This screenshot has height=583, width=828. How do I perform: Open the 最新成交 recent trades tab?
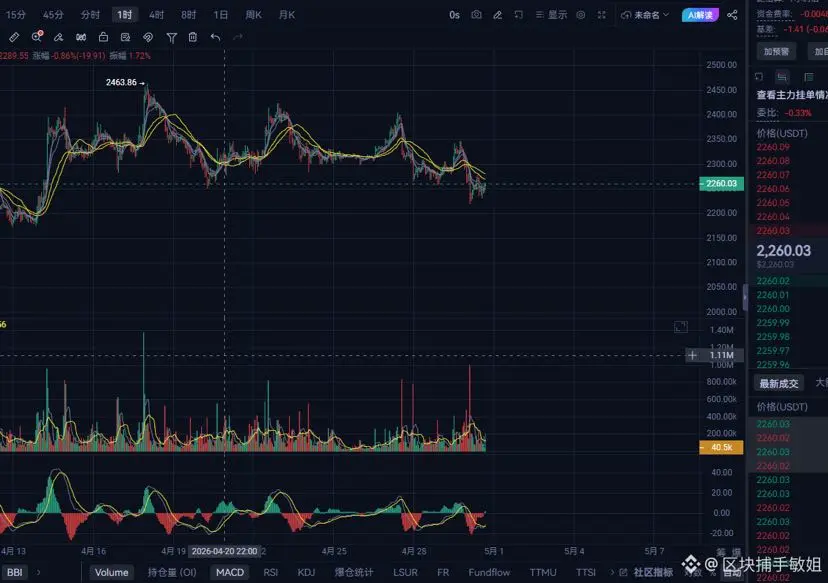click(x=778, y=384)
